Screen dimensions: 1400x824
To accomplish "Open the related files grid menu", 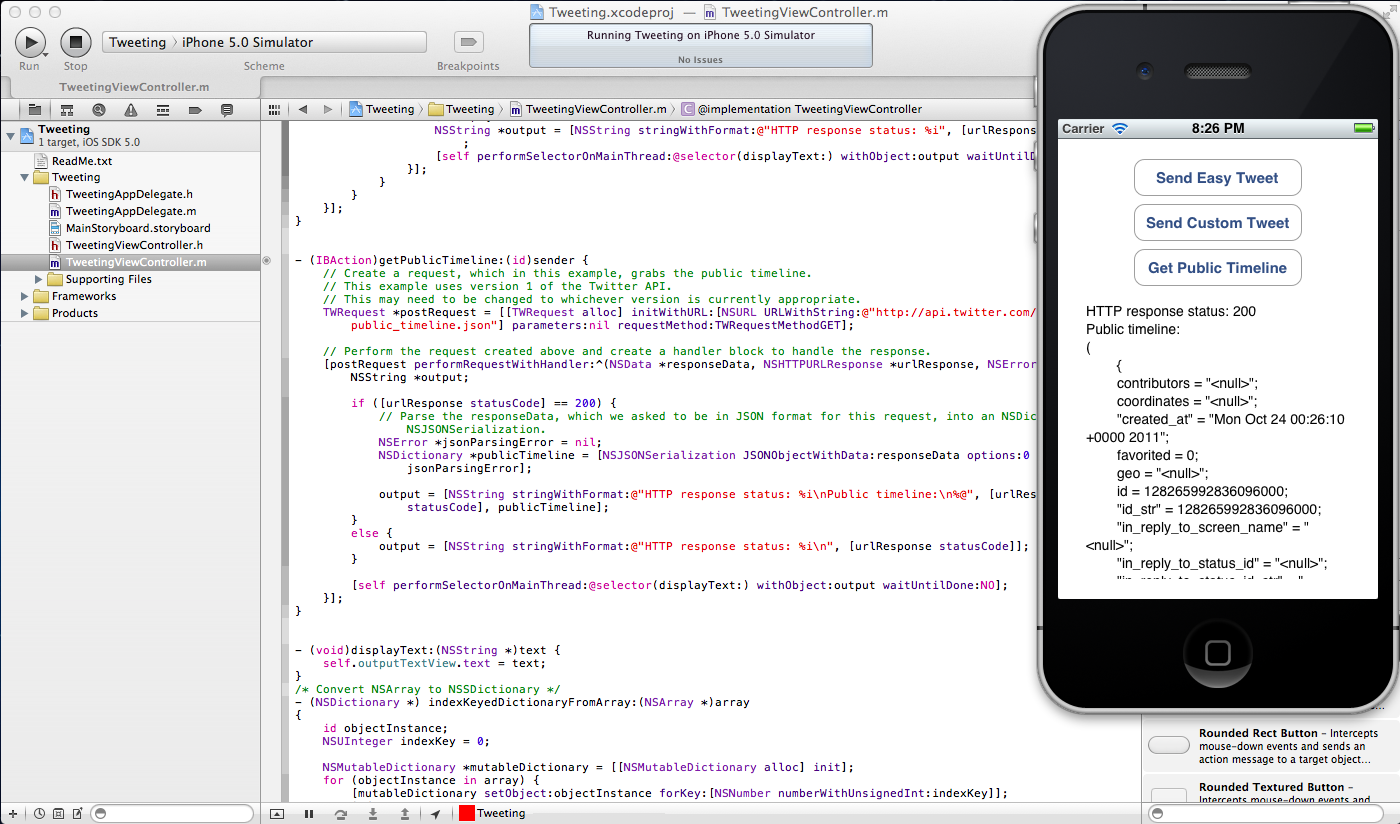I will pyautogui.click(x=274, y=109).
